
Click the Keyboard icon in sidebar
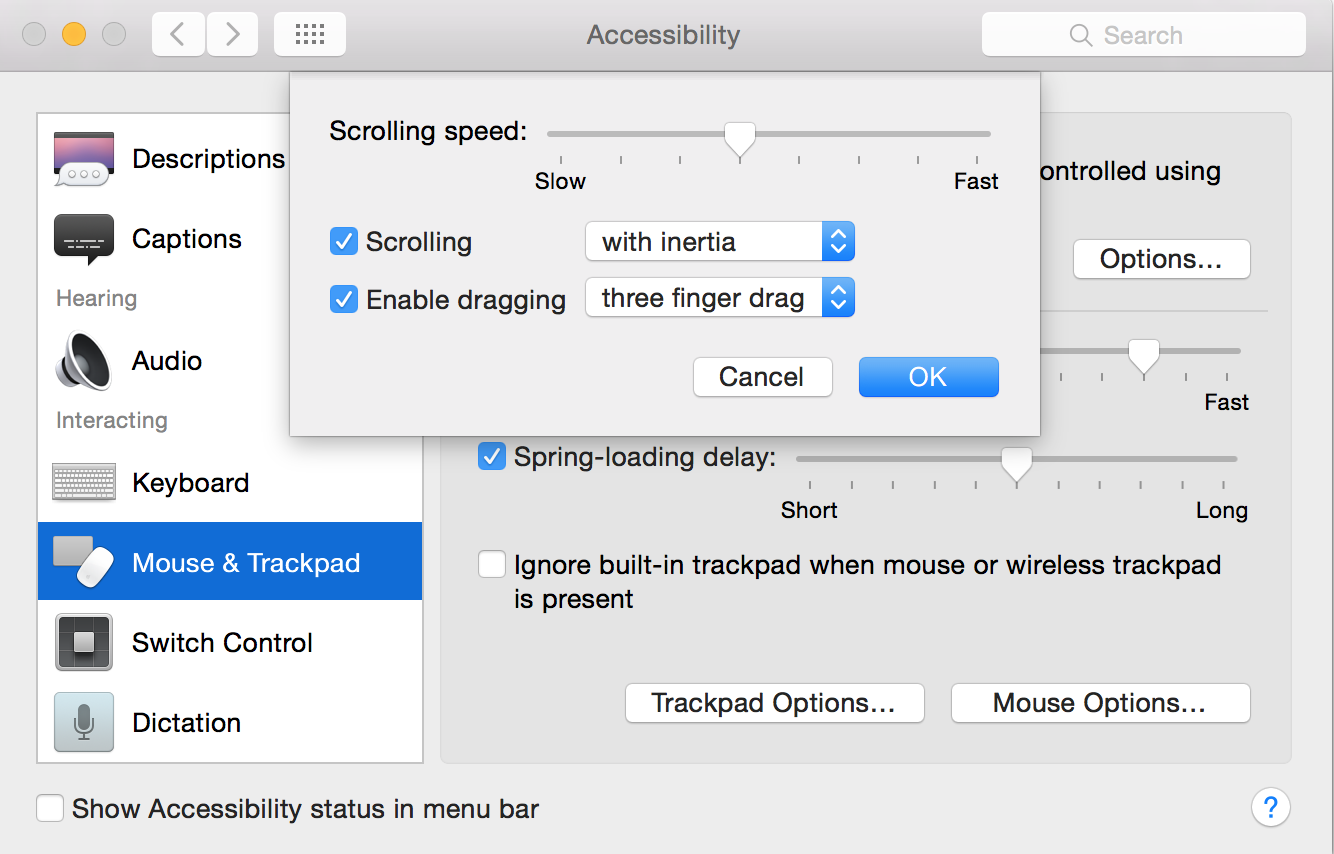tap(83, 483)
